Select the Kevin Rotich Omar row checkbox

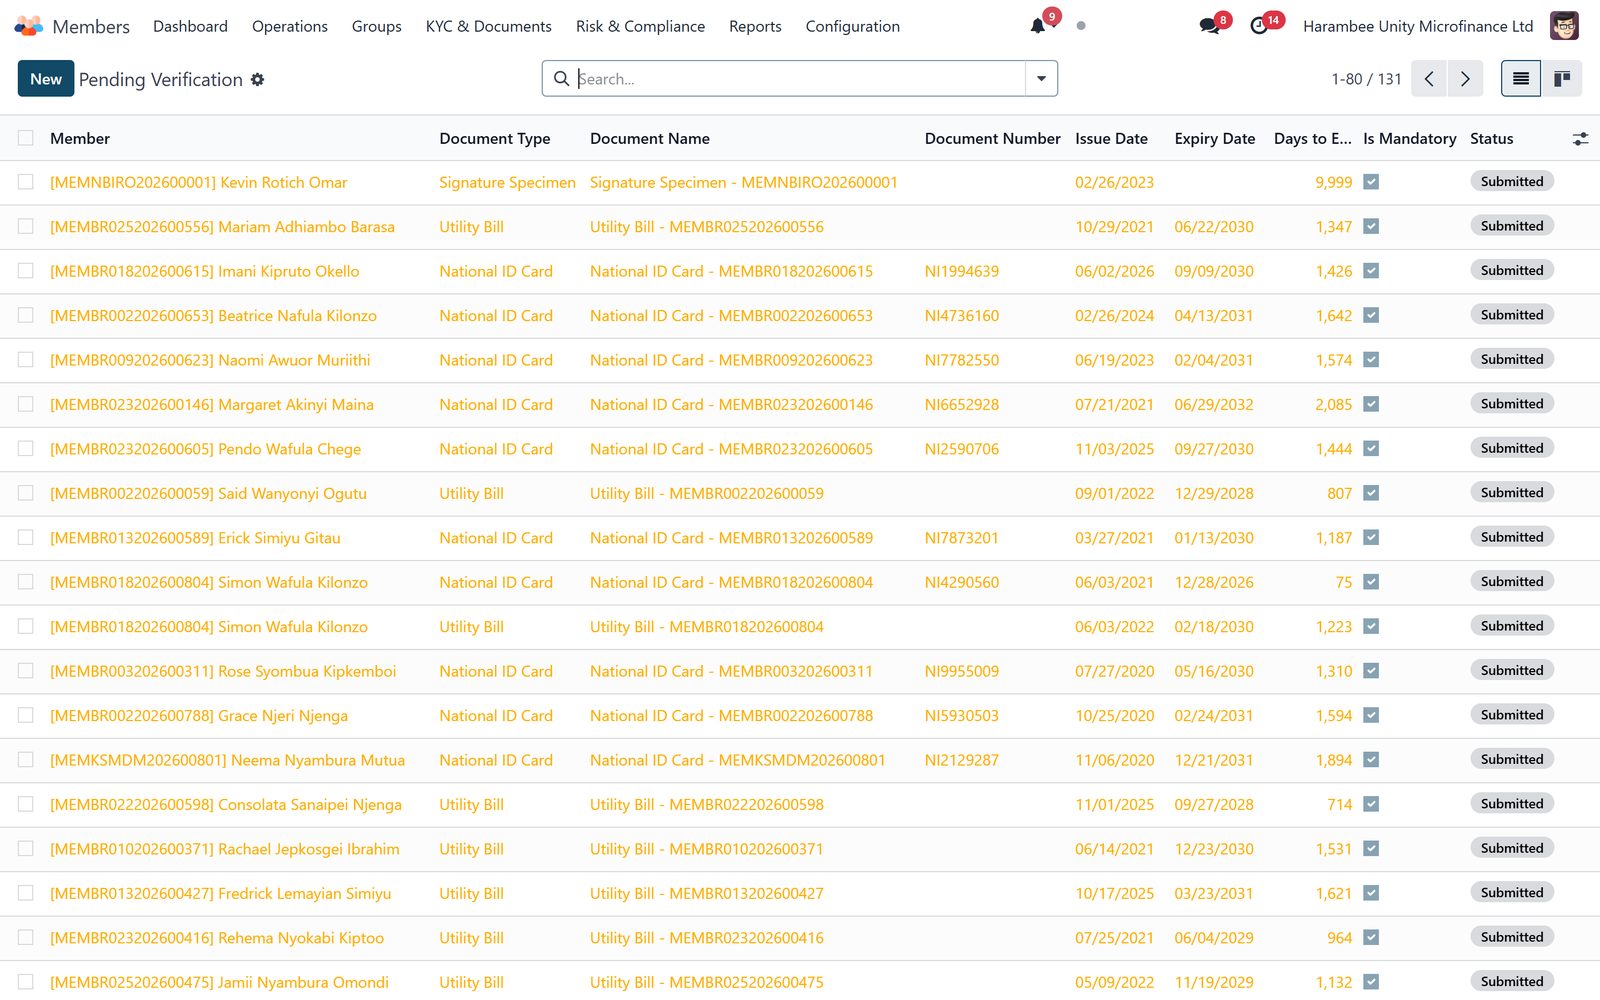coord(26,182)
